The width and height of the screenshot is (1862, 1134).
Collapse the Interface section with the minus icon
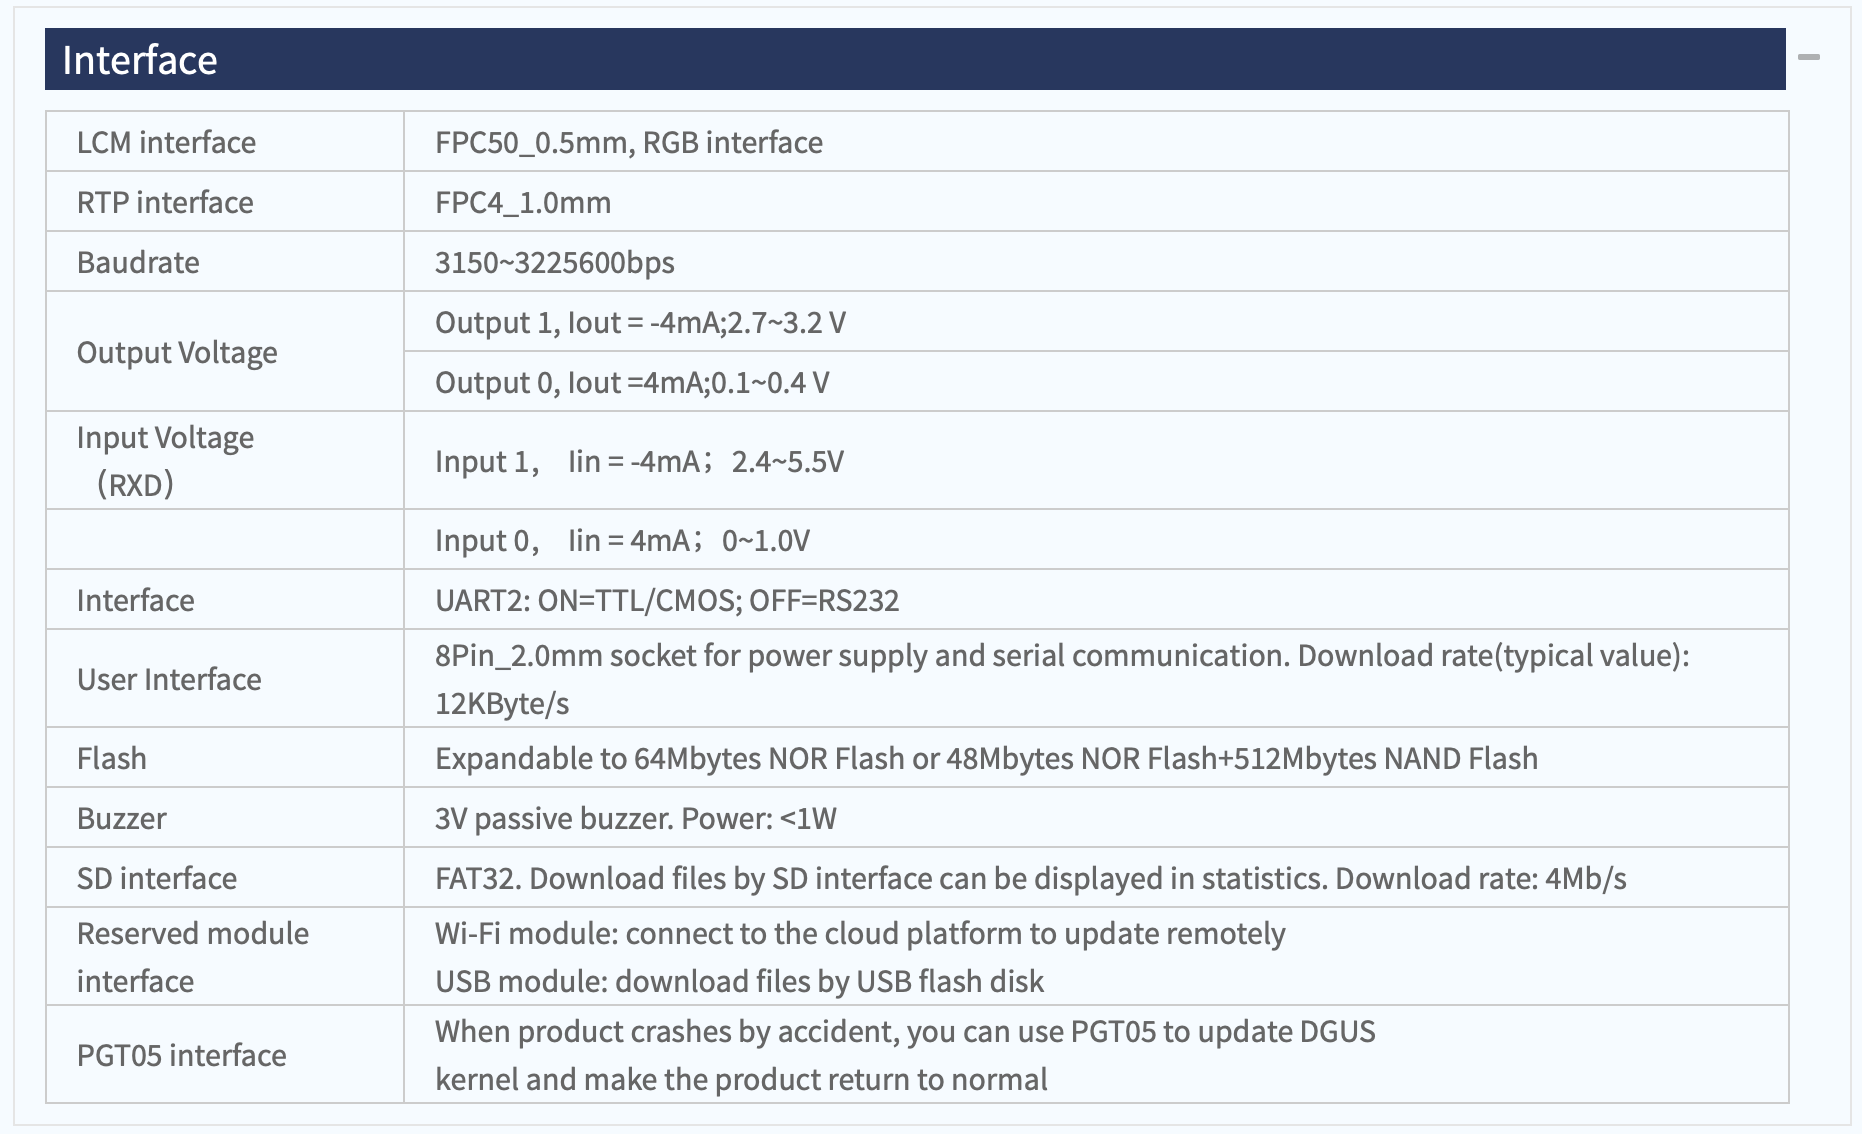click(1808, 58)
